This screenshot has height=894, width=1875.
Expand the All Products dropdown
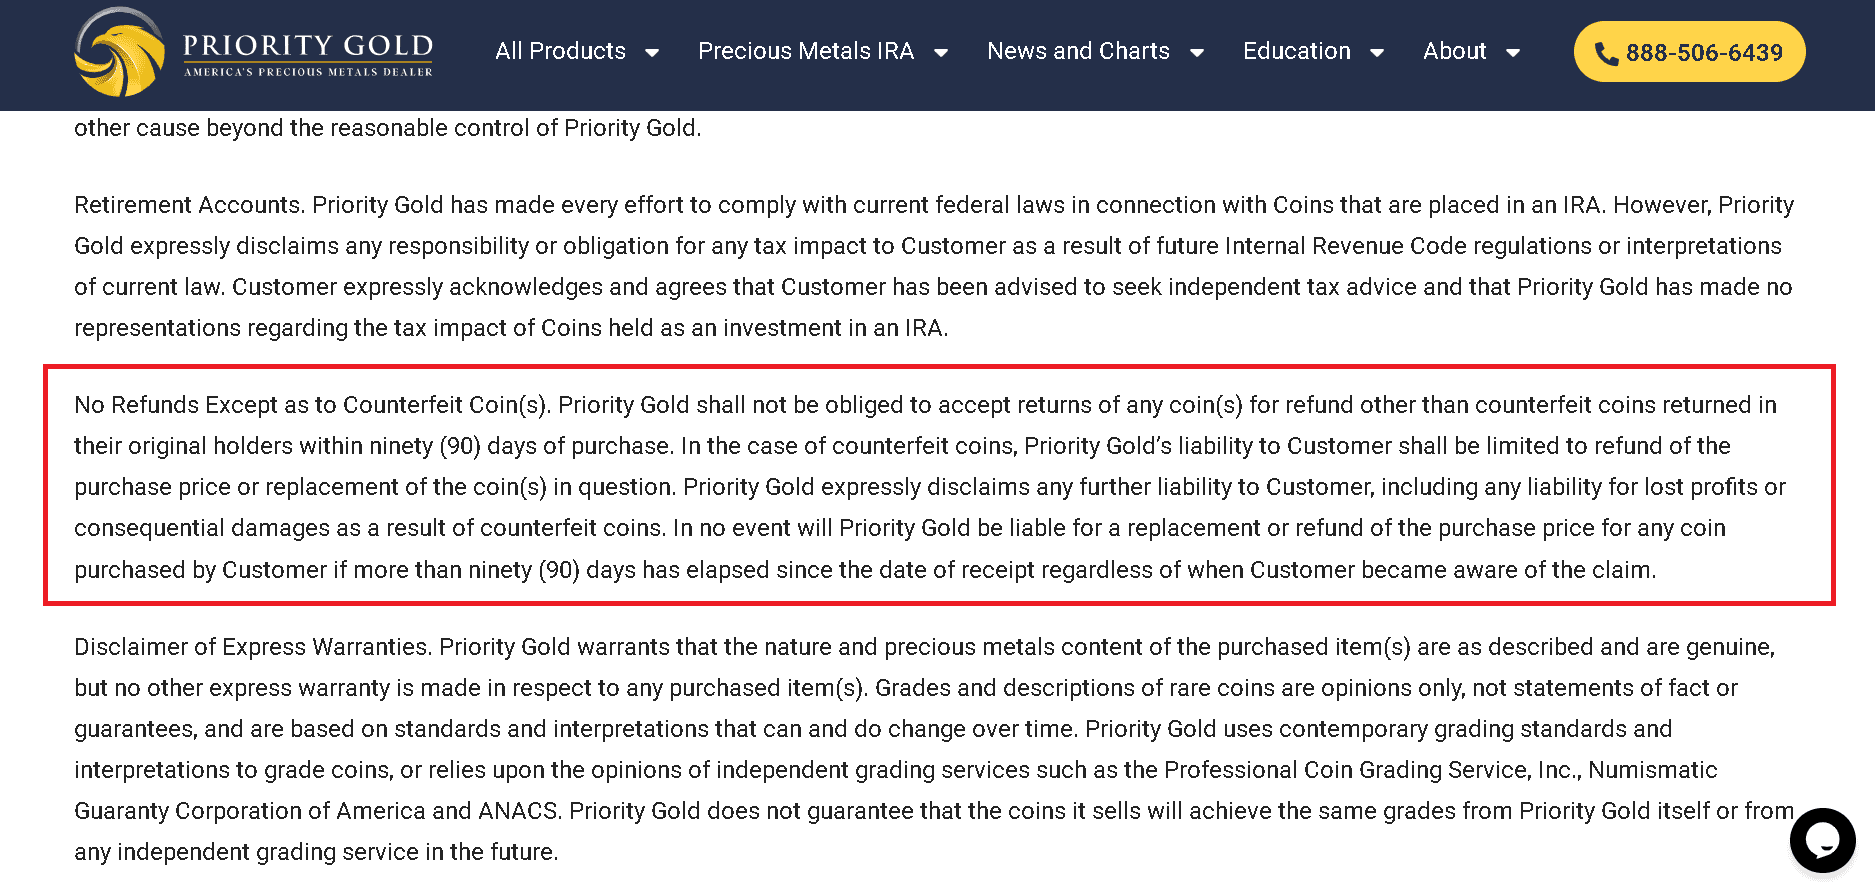(653, 52)
